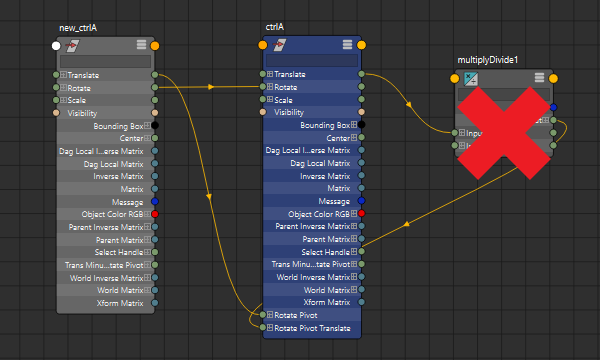Click black Bounding Box port on new_ctrlA
600x360 pixels.
click(155, 125)
